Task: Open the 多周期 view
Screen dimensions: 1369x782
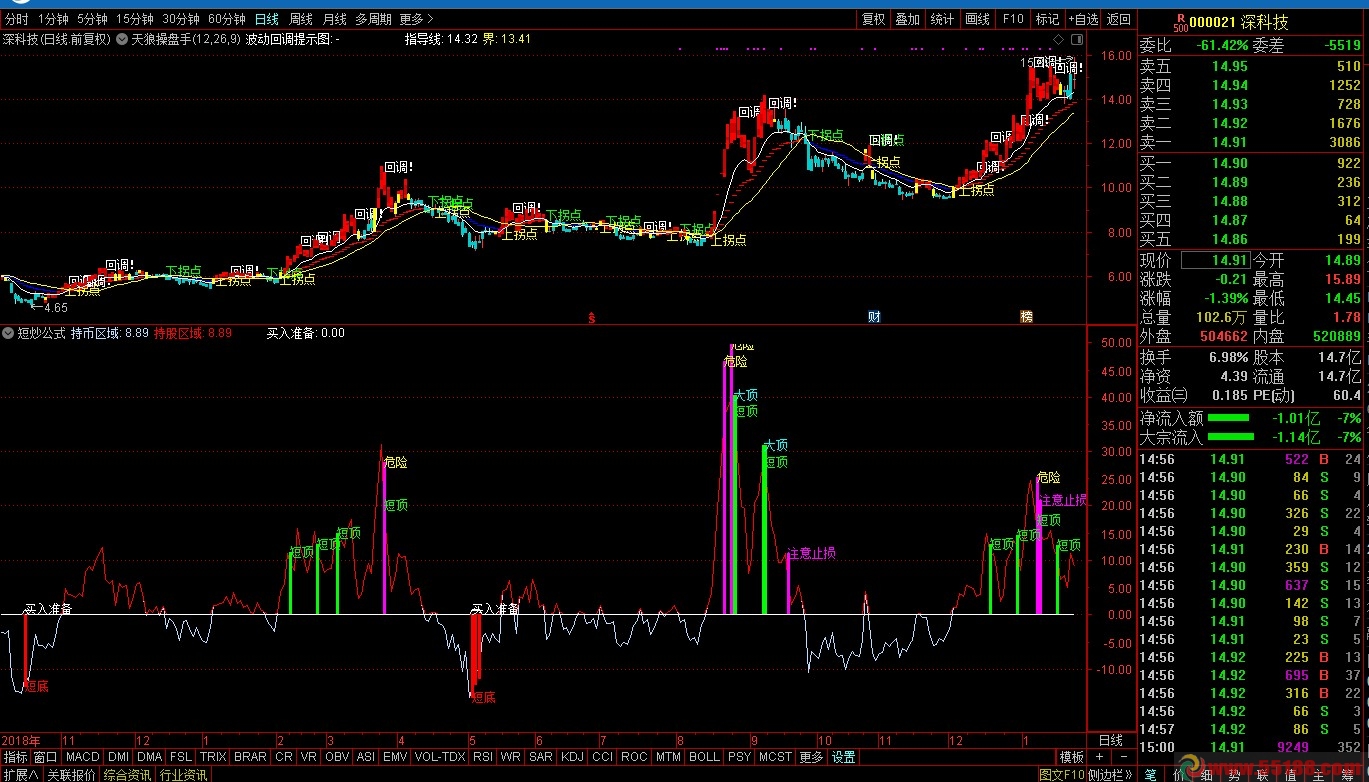Action: point(373,19)
